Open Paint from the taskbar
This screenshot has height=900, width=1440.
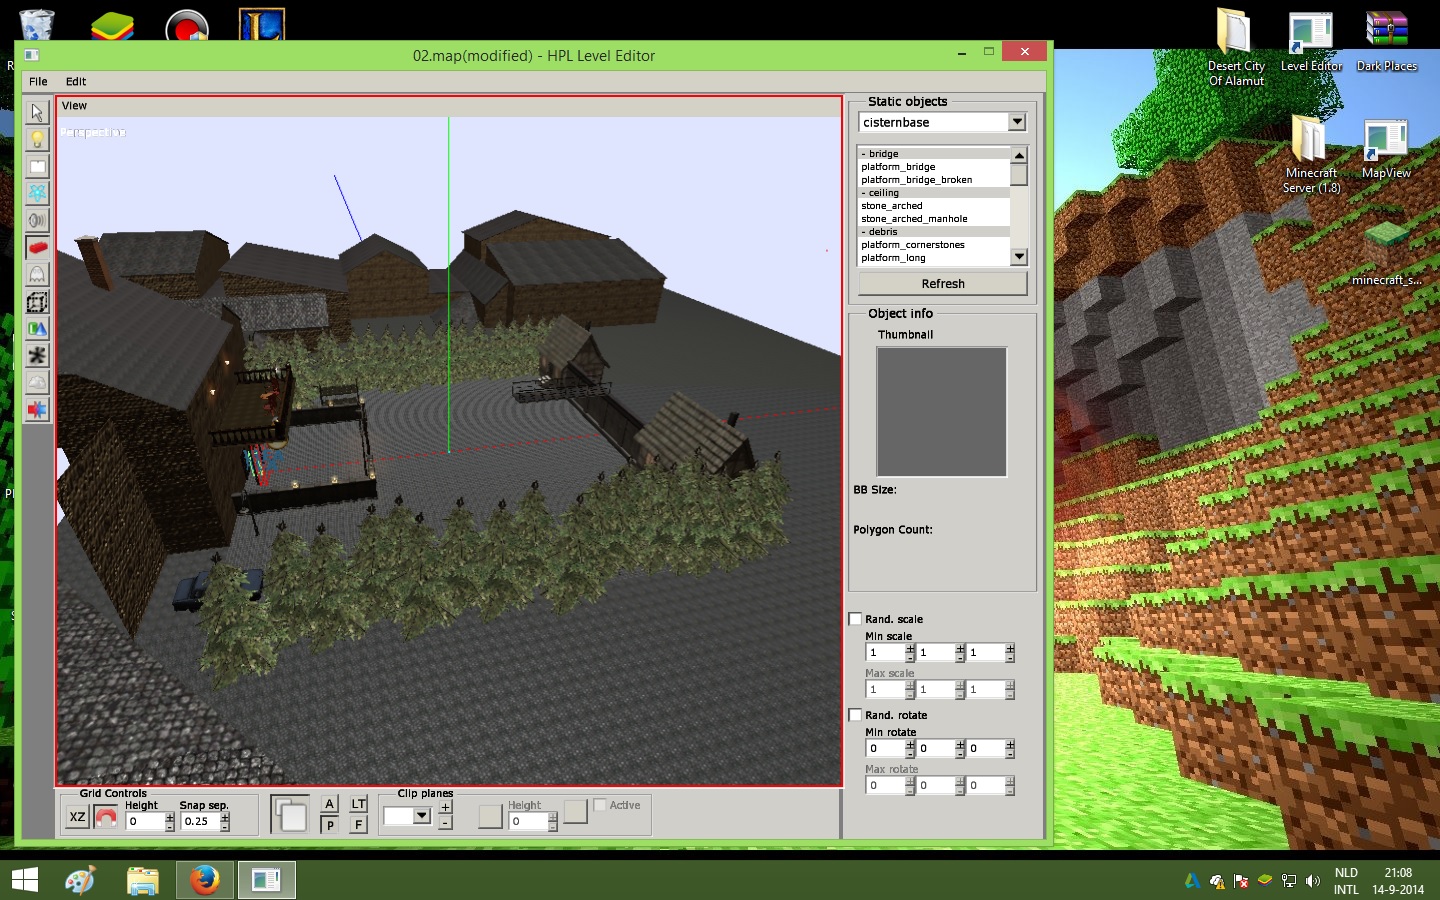[81, 880]
